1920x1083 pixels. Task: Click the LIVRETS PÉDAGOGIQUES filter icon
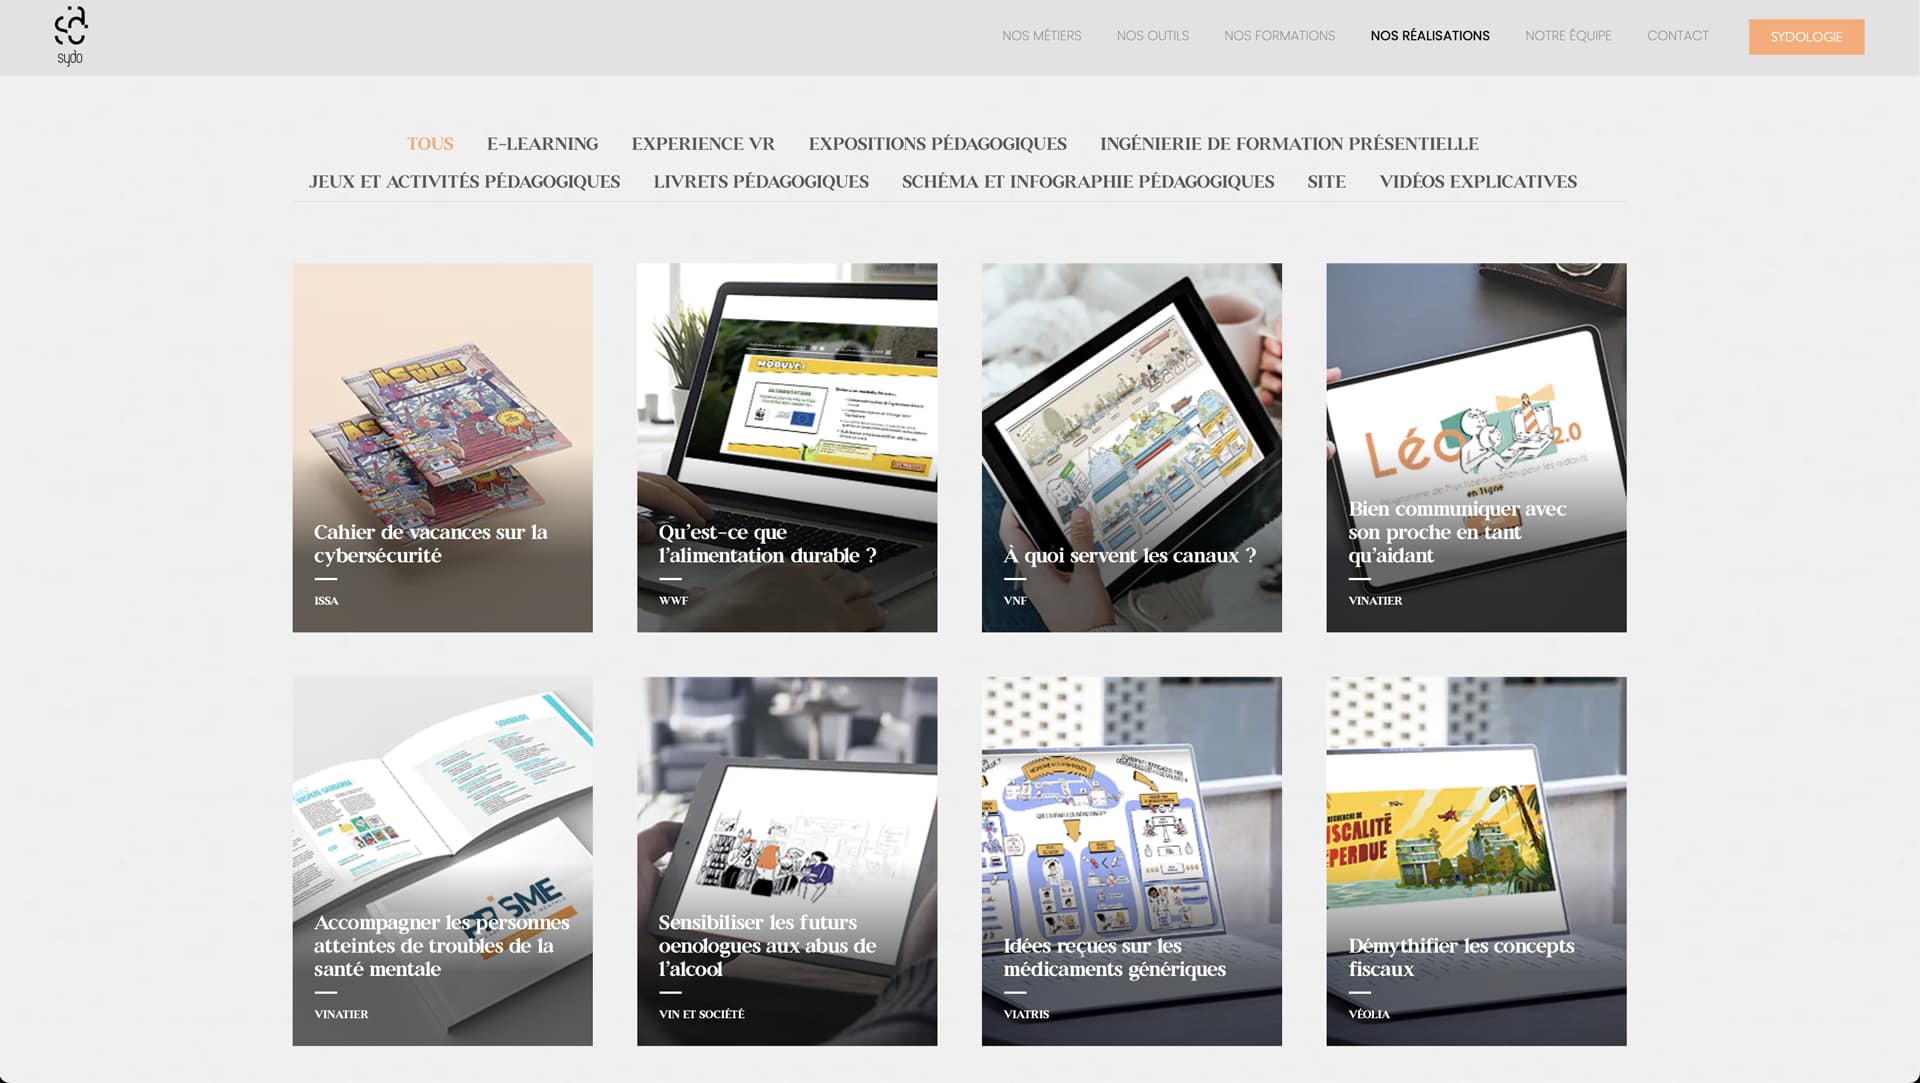[x=761, y=181]
